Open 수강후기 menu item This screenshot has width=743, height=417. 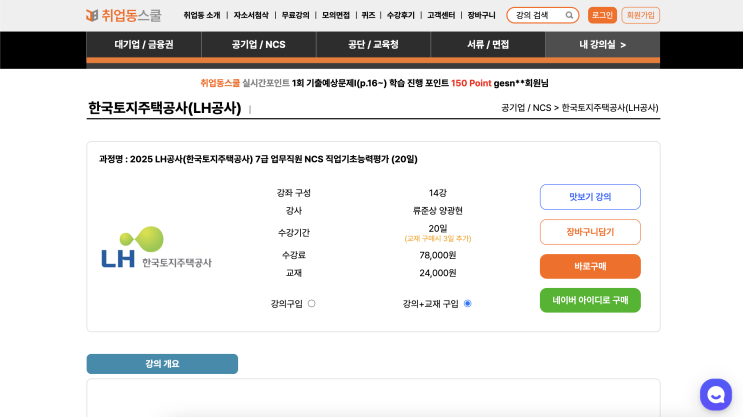point(400,15)
